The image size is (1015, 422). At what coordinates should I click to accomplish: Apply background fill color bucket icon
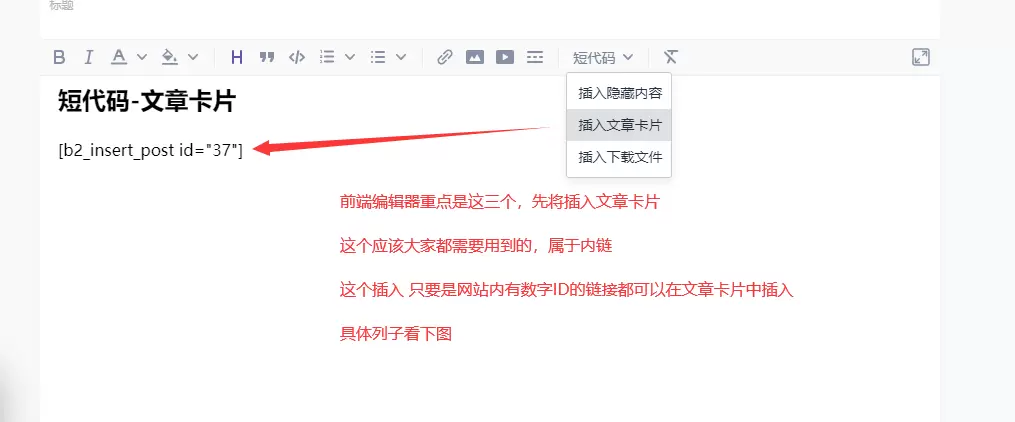pos(170,57)
